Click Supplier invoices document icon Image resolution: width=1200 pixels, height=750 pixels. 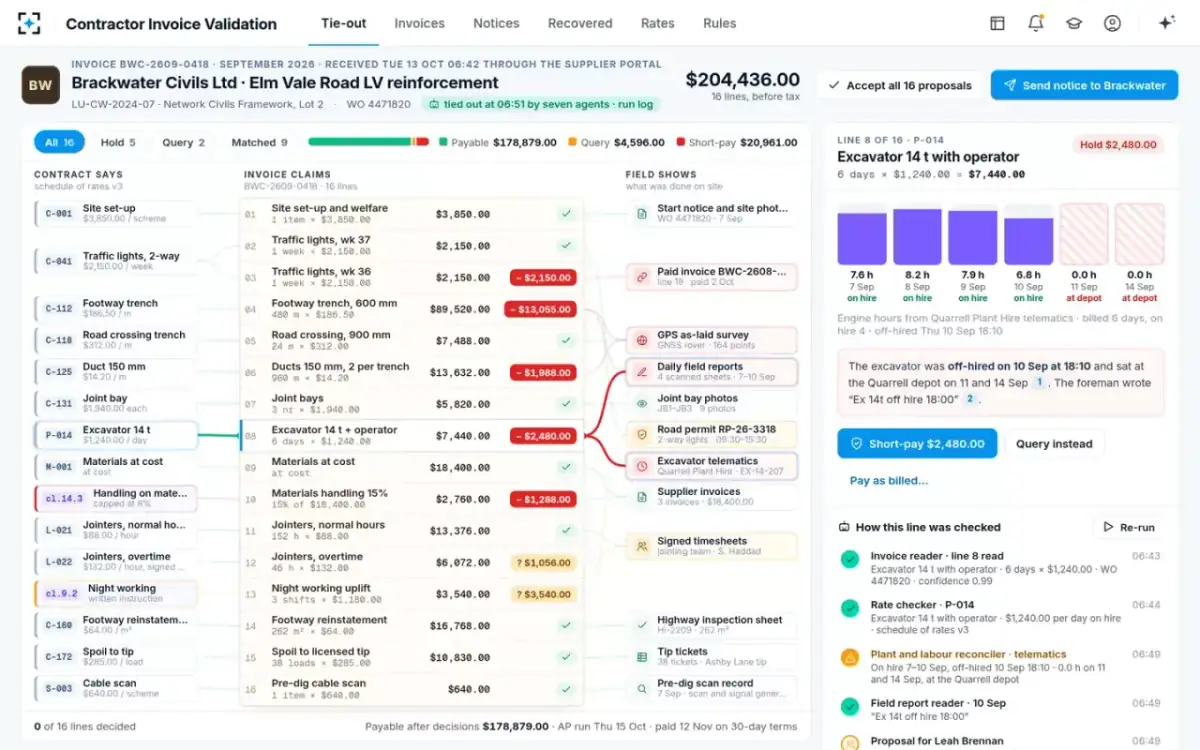pyautogui.click(x=642, y=497)
